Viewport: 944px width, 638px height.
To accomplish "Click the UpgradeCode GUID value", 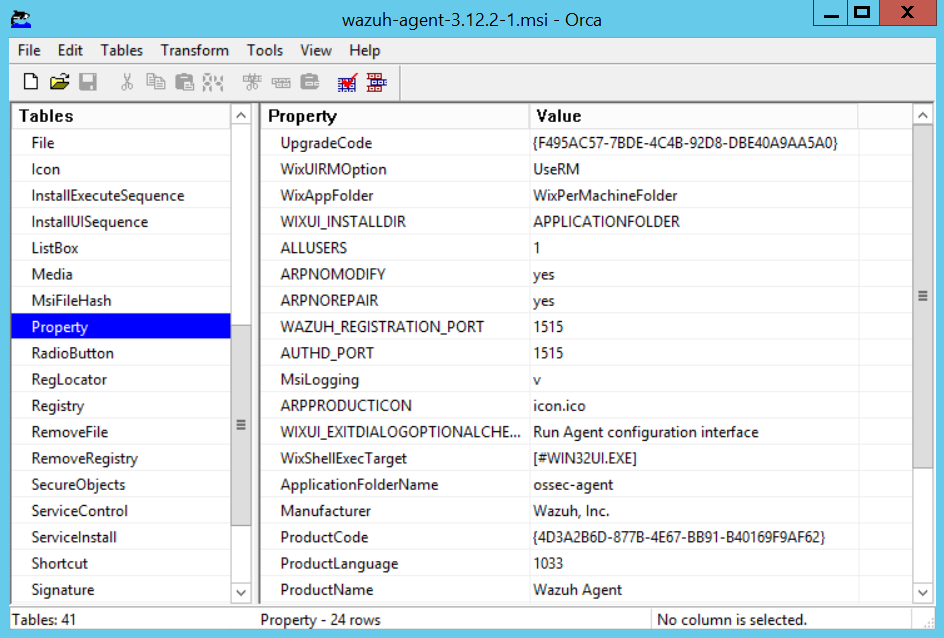I will coord(685,143).
